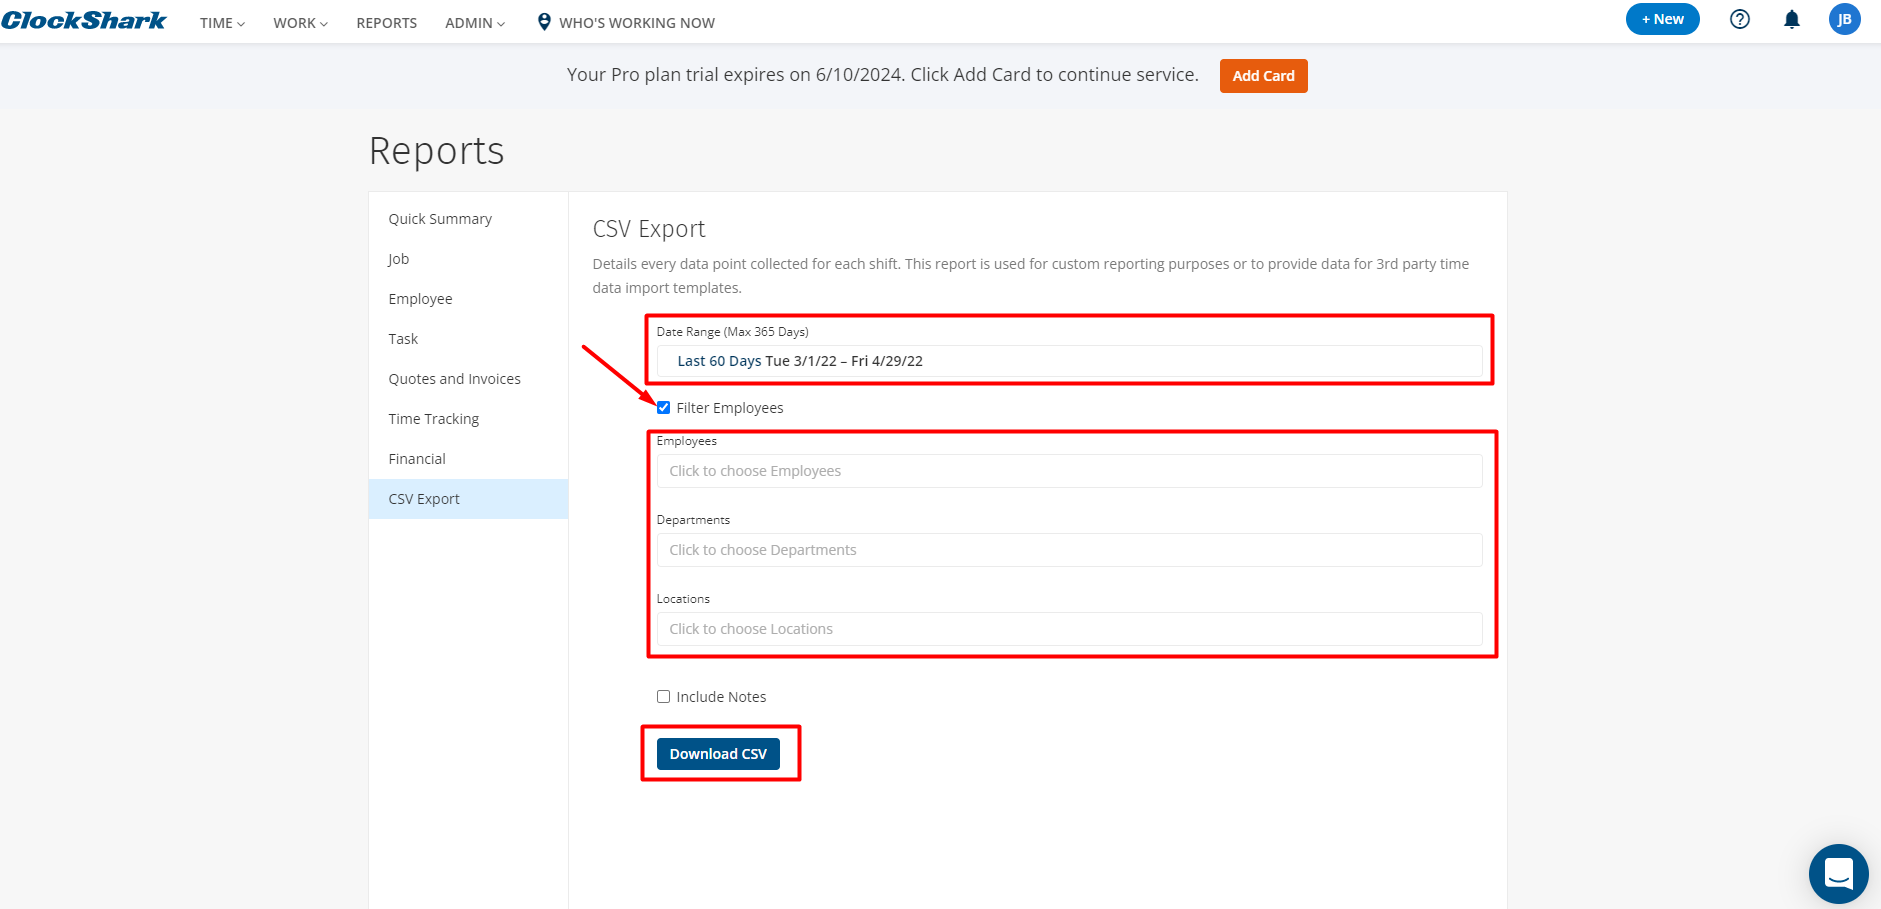Click the Reports page title

437,151
